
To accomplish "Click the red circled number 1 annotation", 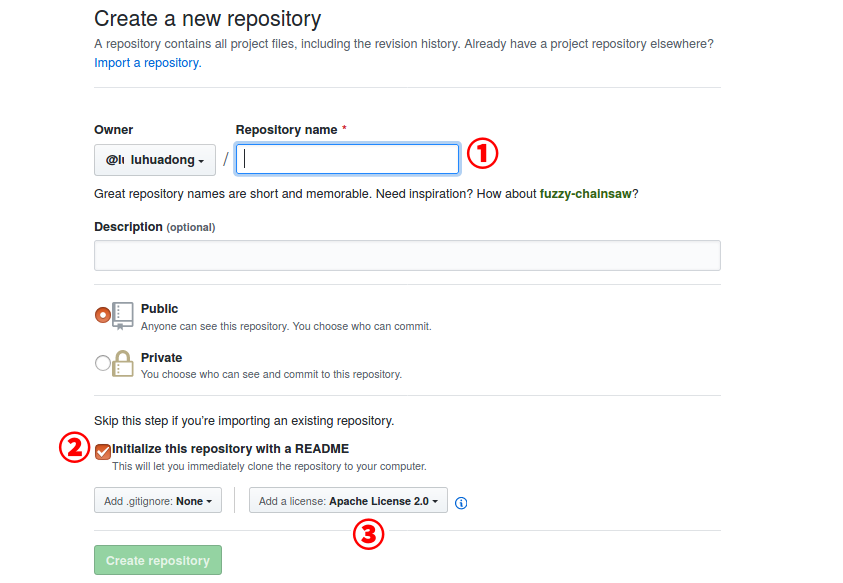I will tap(482, 153).
